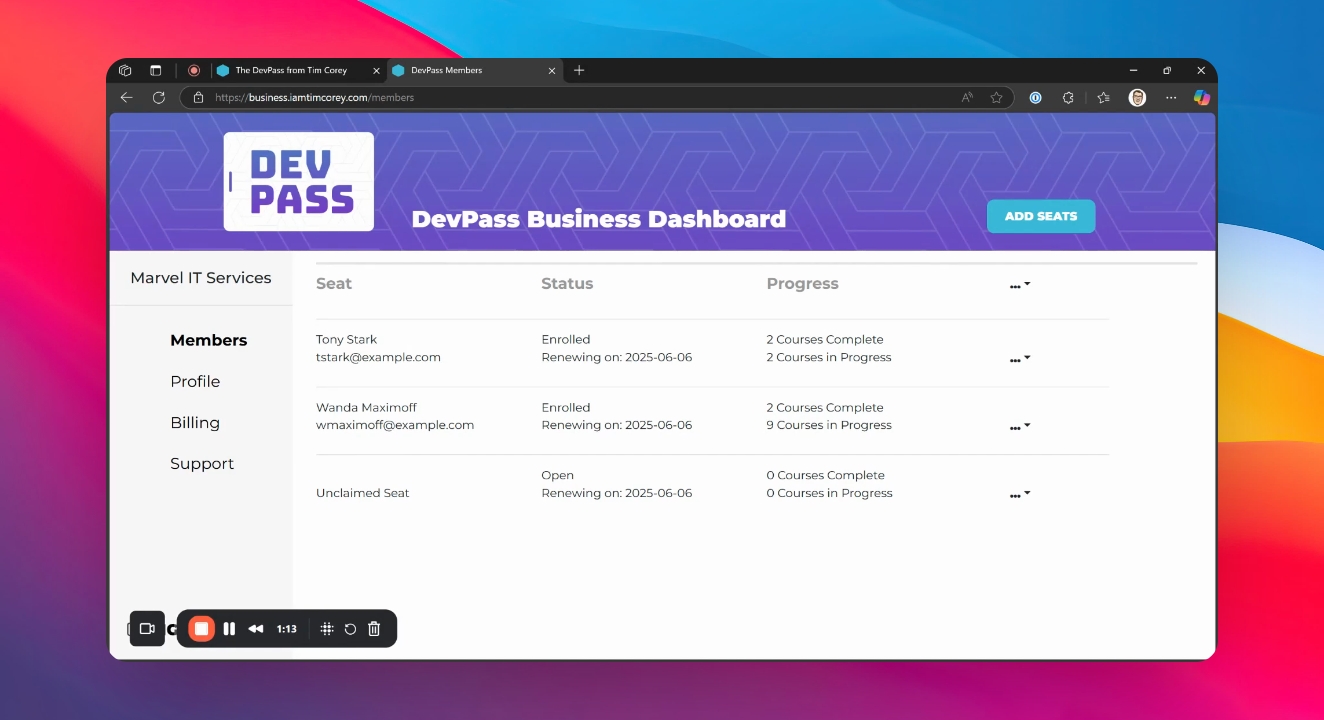
Task: Reload the current page
Action: tap(158, 97)
